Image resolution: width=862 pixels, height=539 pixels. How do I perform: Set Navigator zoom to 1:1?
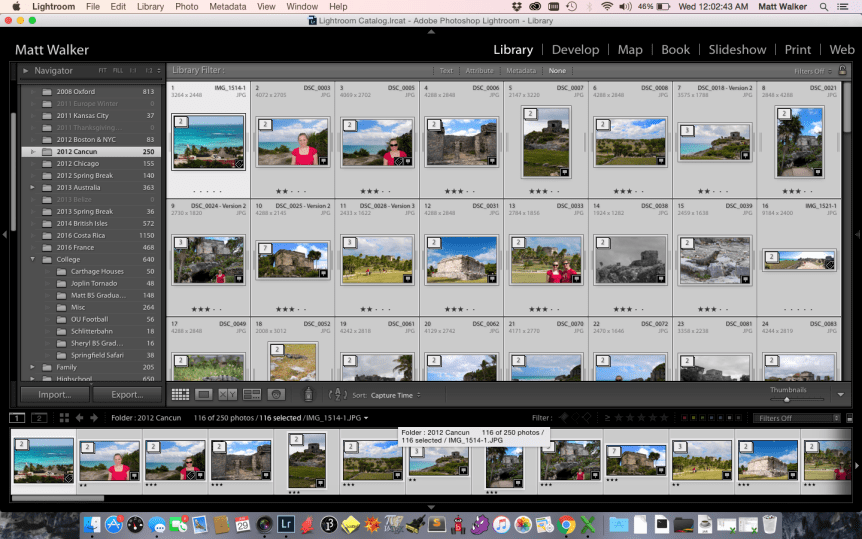[x=133, y=70]
